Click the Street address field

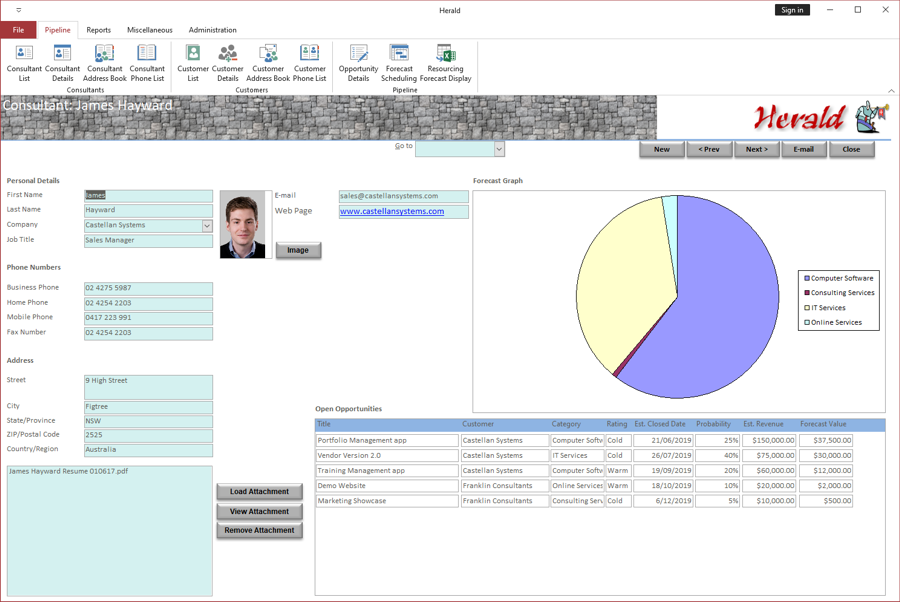[148, 387]
